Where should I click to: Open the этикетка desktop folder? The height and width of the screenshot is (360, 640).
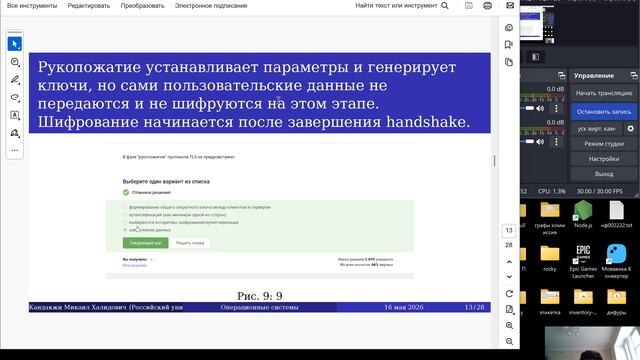coord(550,302)
